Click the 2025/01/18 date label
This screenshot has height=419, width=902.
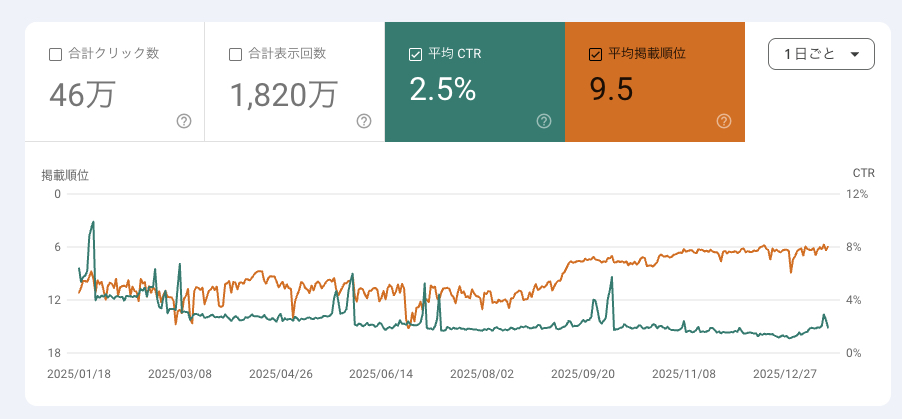click(x=79, y=374)
